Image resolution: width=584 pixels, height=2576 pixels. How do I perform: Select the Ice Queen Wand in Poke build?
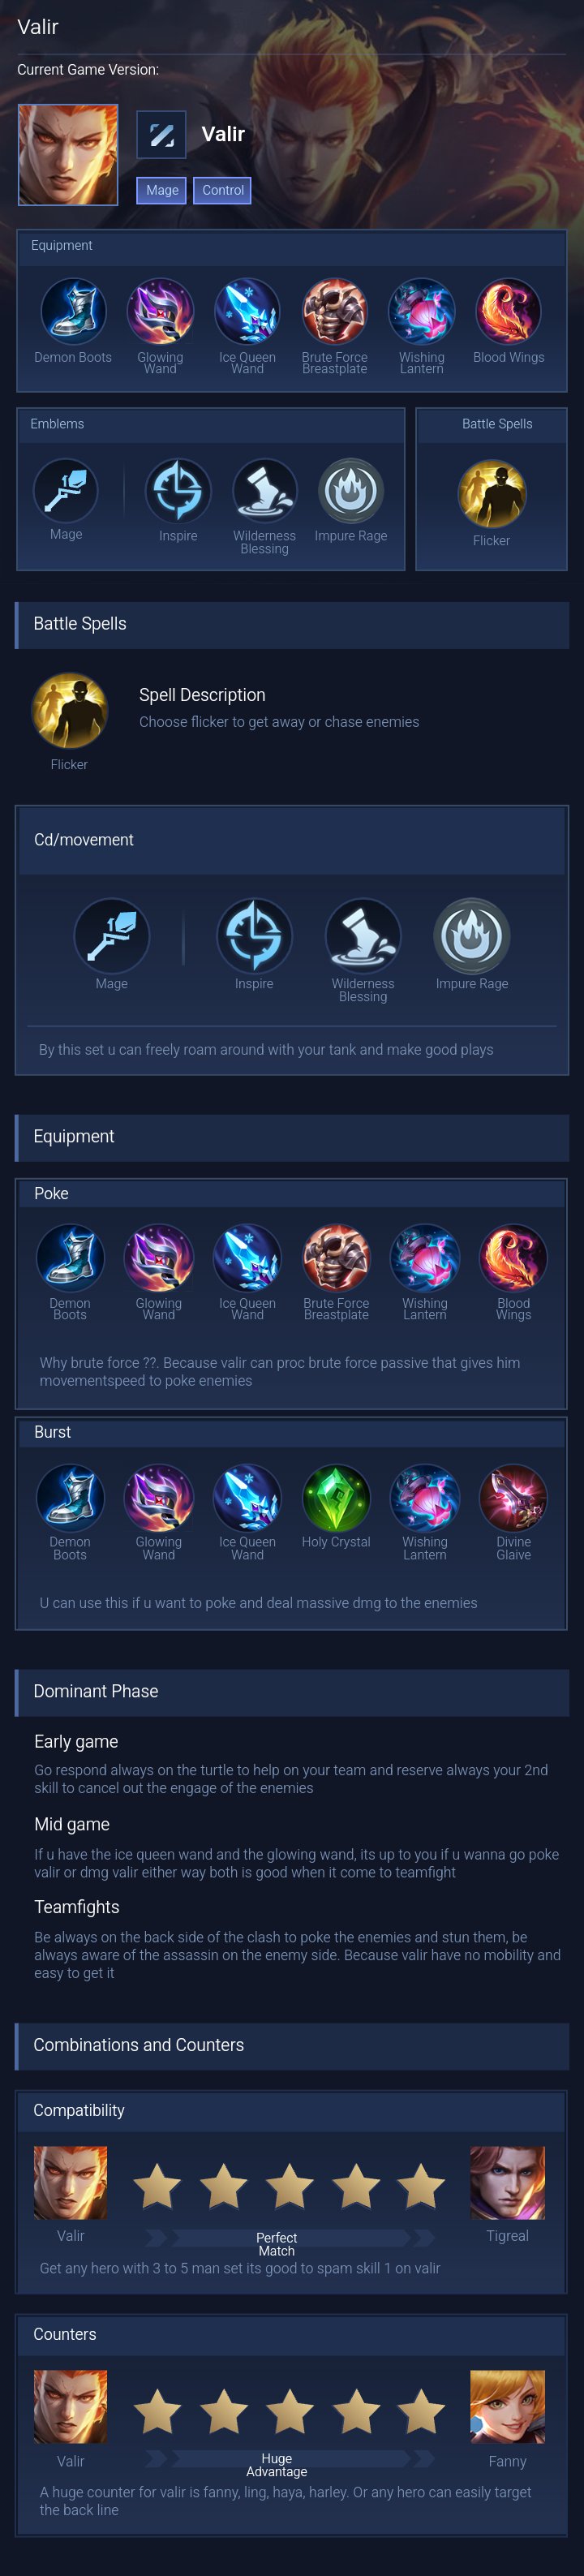(x=247, y=1258)
